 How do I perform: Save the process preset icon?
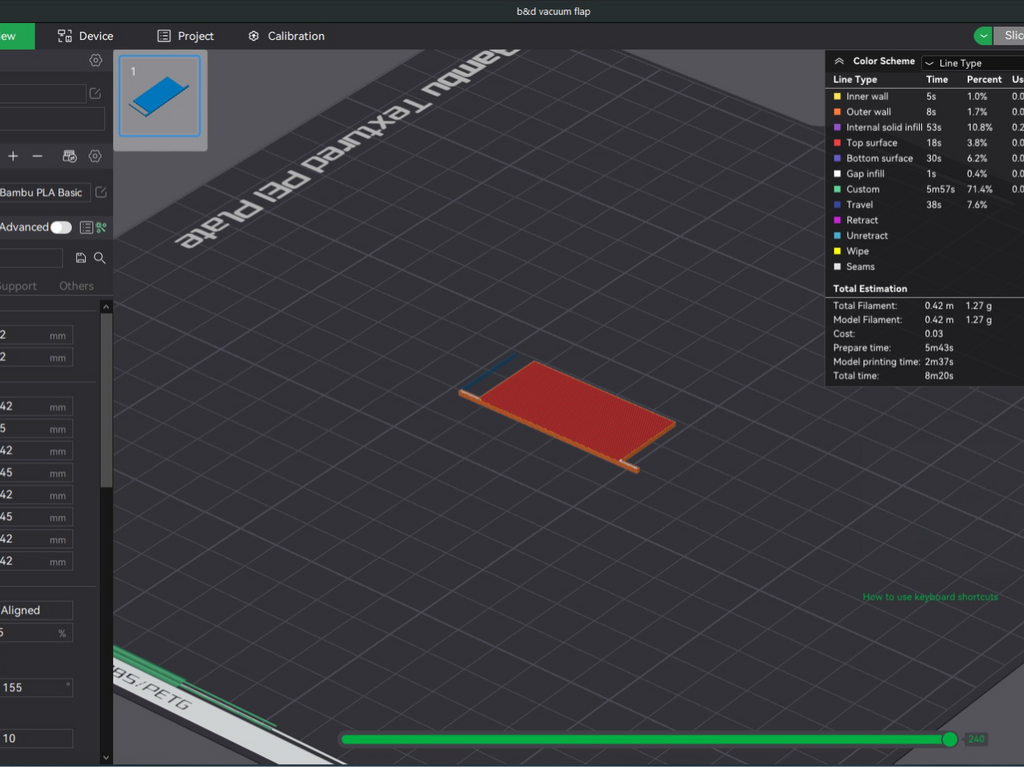tap(81, 258)
